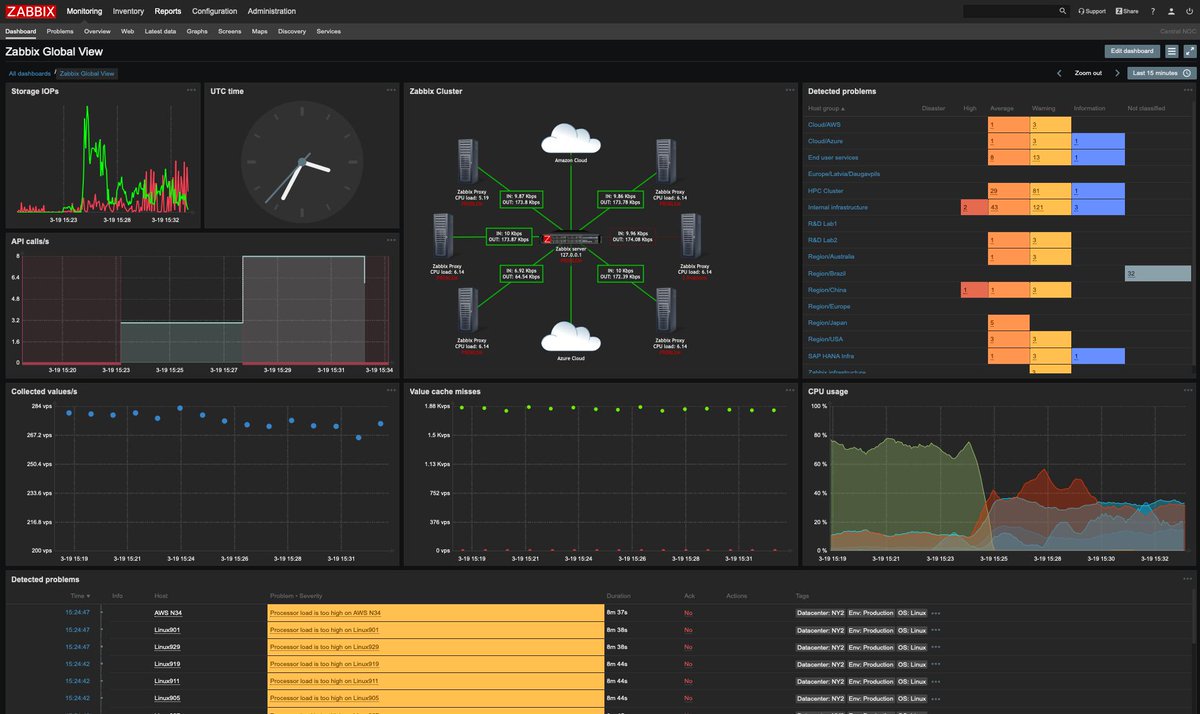Open the Last 15 minutes time selector

tap(1161, 73)
